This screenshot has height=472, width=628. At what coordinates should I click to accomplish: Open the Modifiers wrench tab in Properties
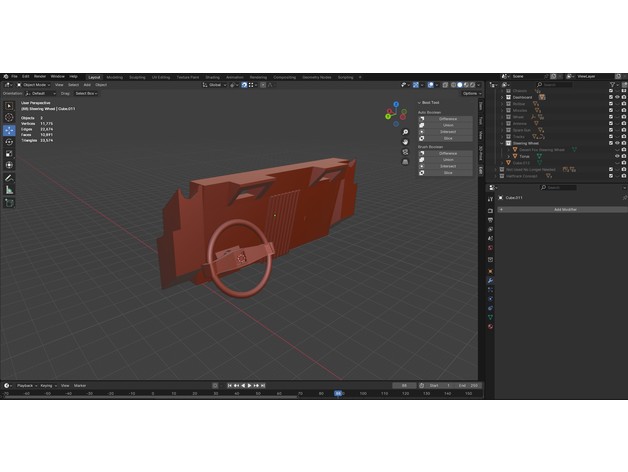click(491, 280)
